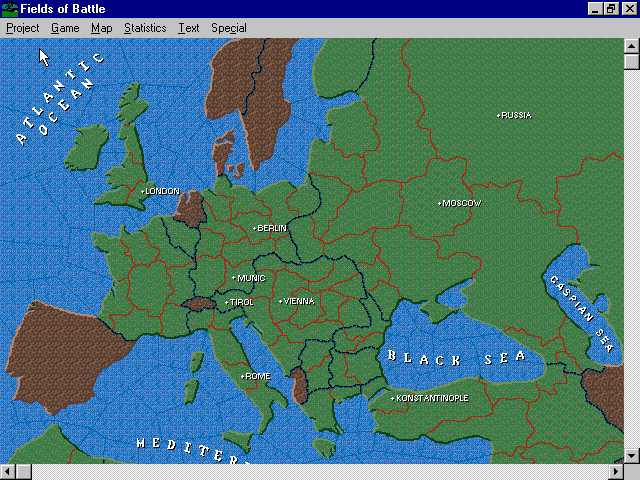Viewport: 640px width, 480px height.
Task: Restore the Fields of Battle window
Action: [x=611, y=9]
